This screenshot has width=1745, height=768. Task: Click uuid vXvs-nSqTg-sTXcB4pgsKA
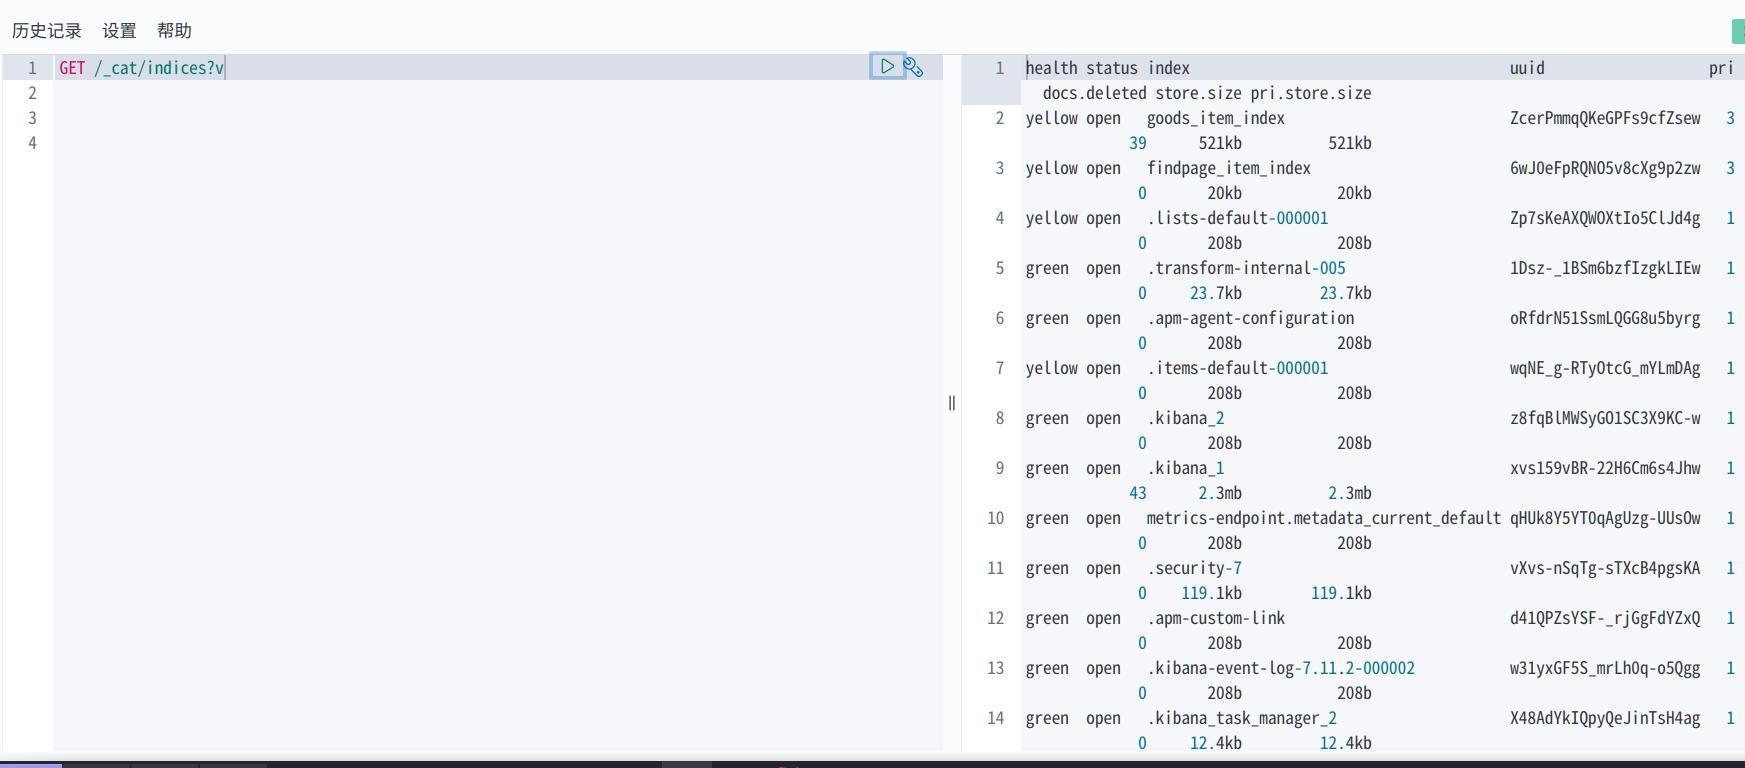click(1605, 568)
